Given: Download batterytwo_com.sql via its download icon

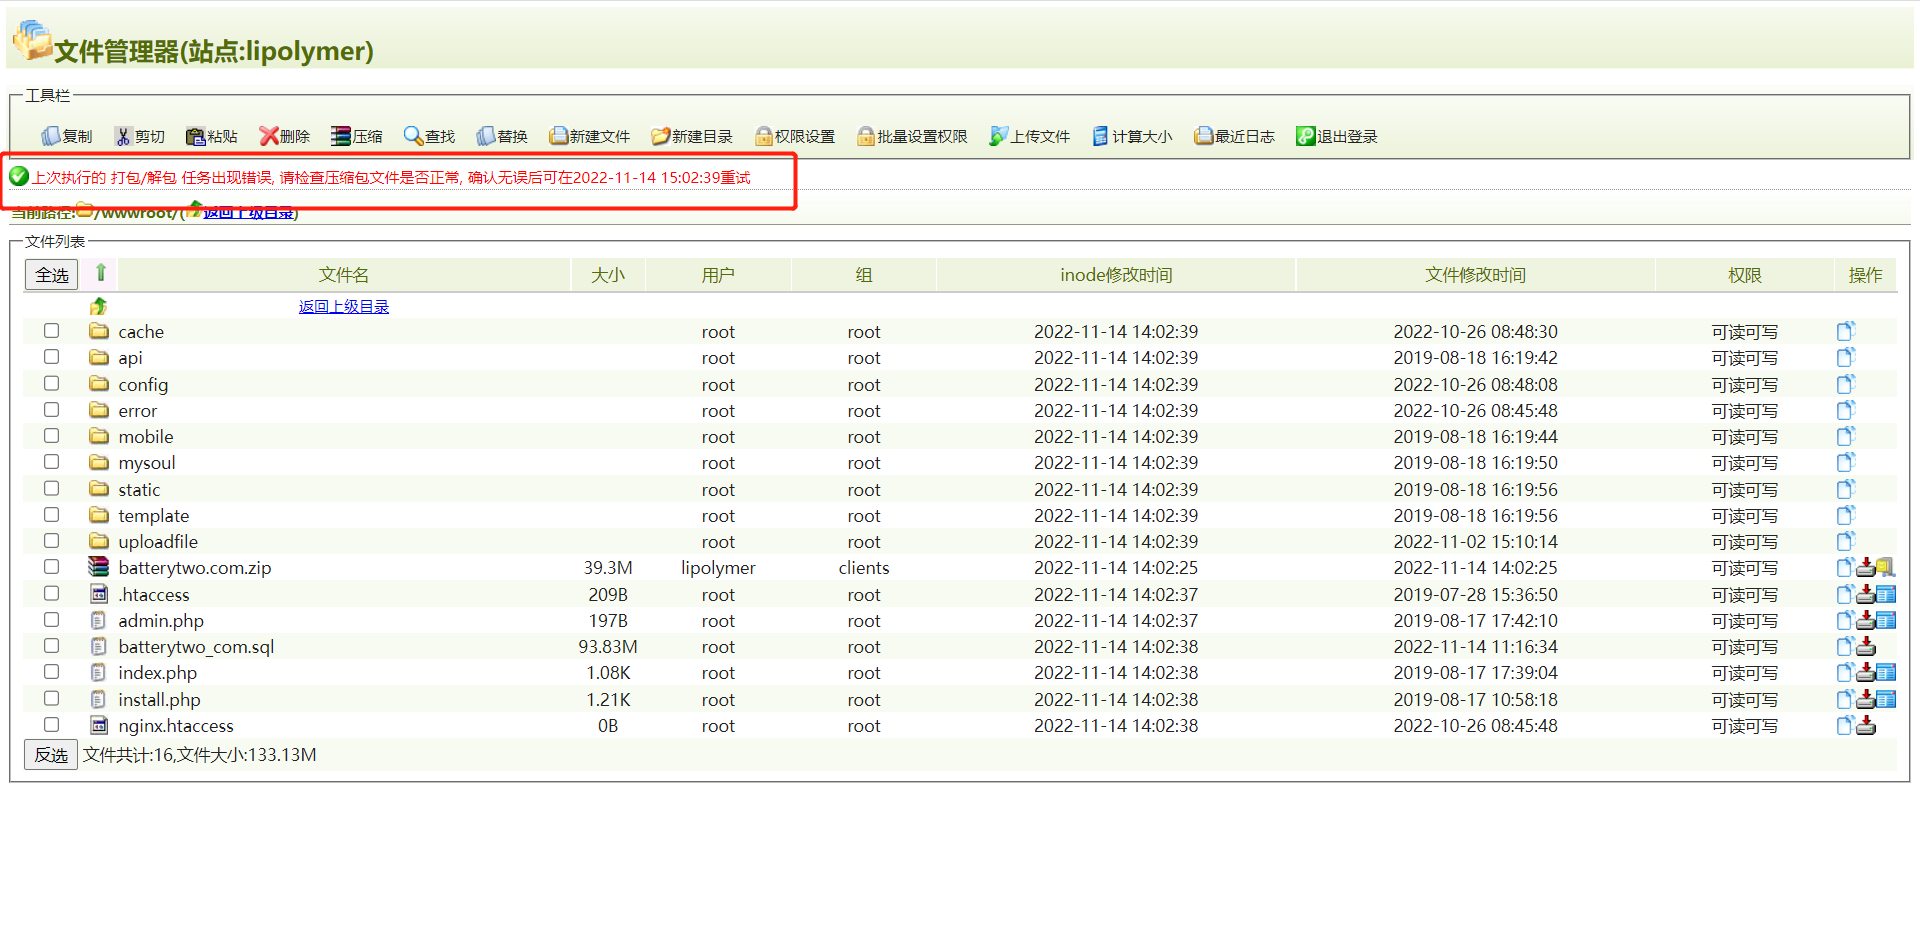Looking at the screenshot, I should [1866, 646].
